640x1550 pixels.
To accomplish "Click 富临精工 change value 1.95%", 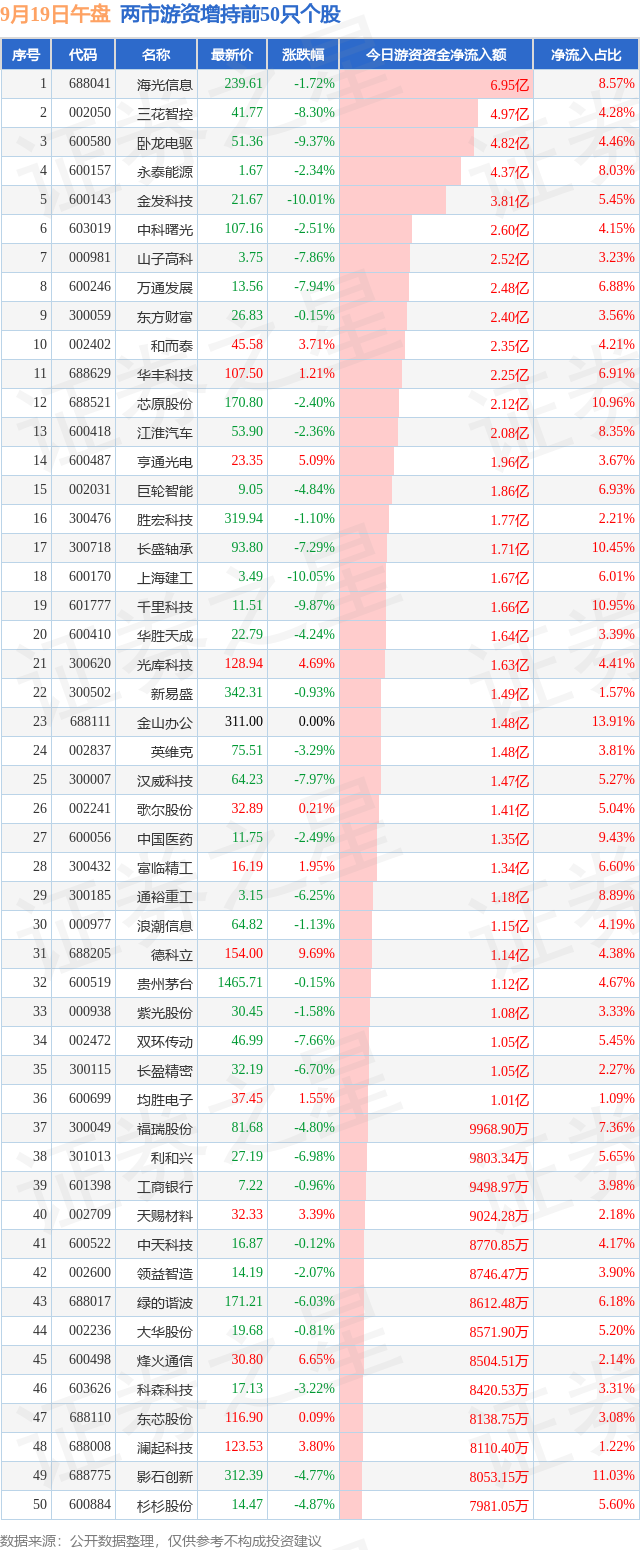I will pos(316,867).
